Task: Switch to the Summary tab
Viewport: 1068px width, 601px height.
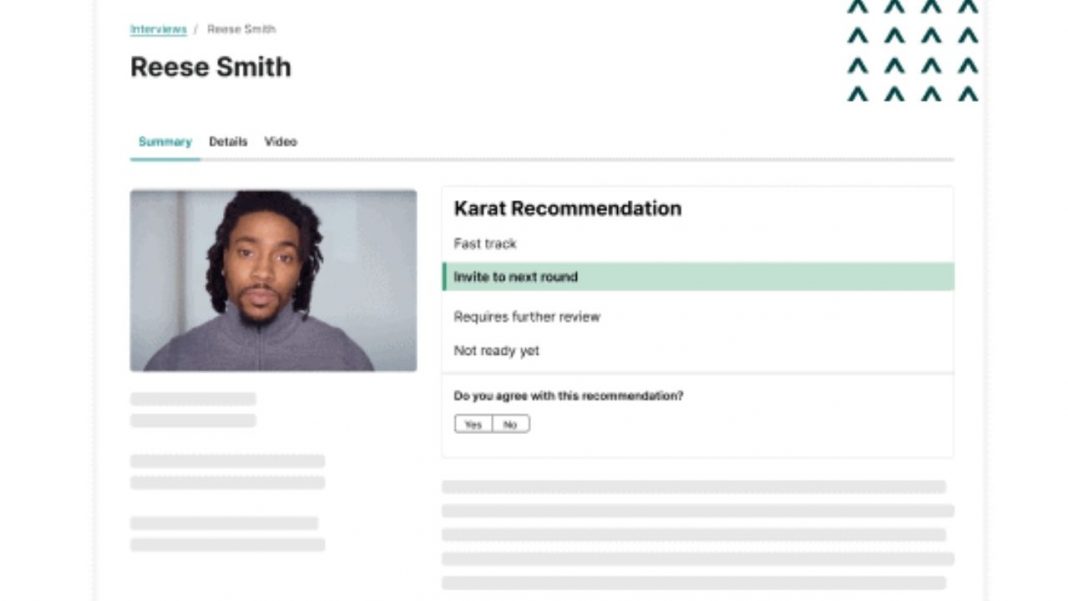Action: [x=165, y=142]
